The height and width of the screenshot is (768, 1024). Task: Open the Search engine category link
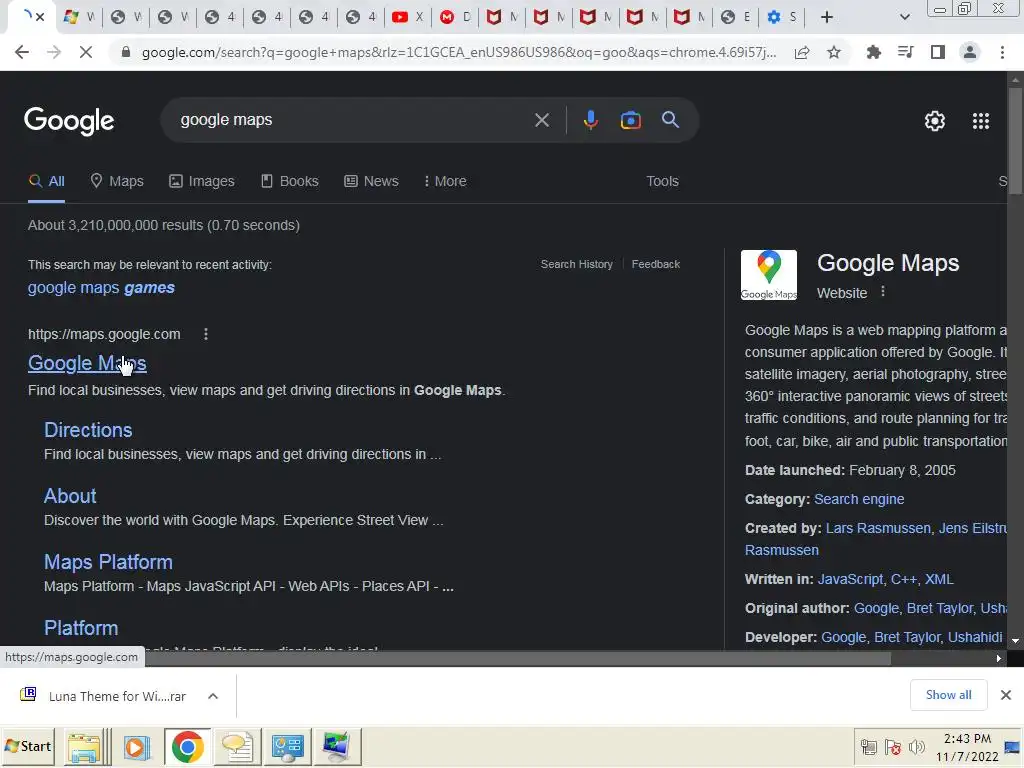click(x=859, y=500)
